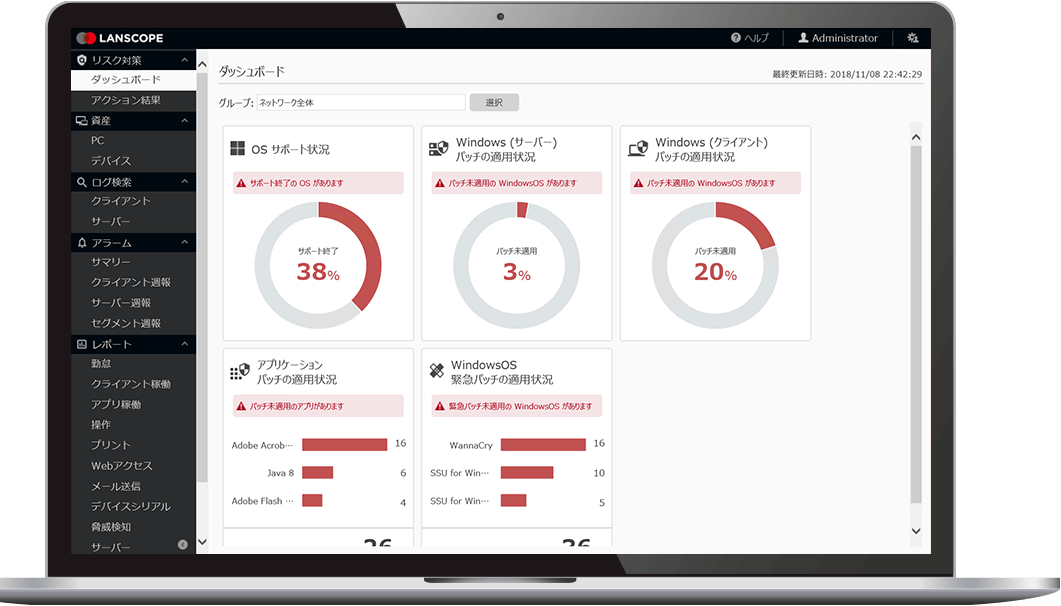Viewport: 1061px width, 606px height.
Task: Click the Adobe Acrob… row label
Action: pos(263,445)
